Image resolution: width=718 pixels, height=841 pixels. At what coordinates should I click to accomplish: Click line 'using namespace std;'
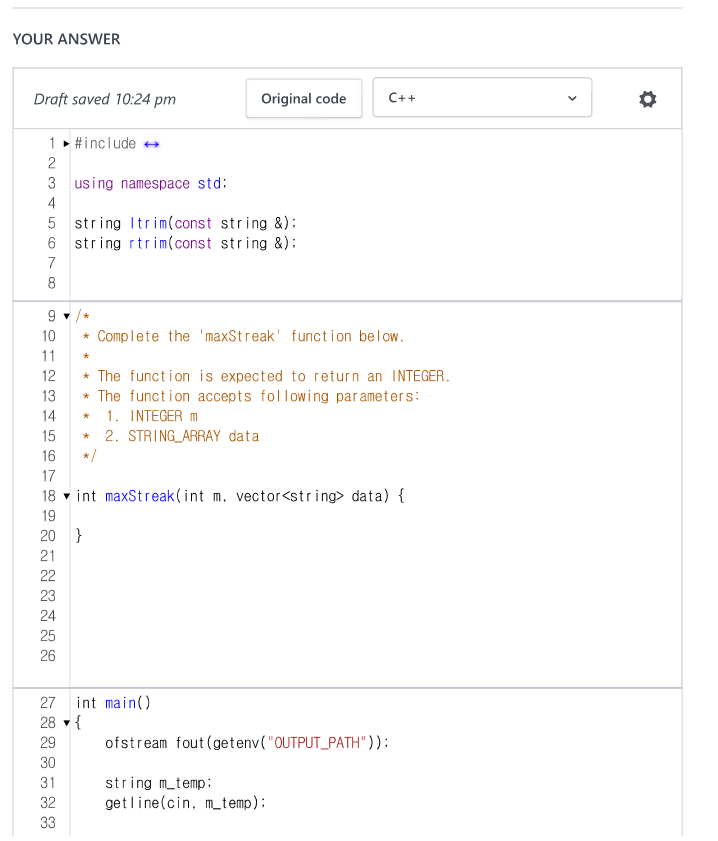pos(151,183)
